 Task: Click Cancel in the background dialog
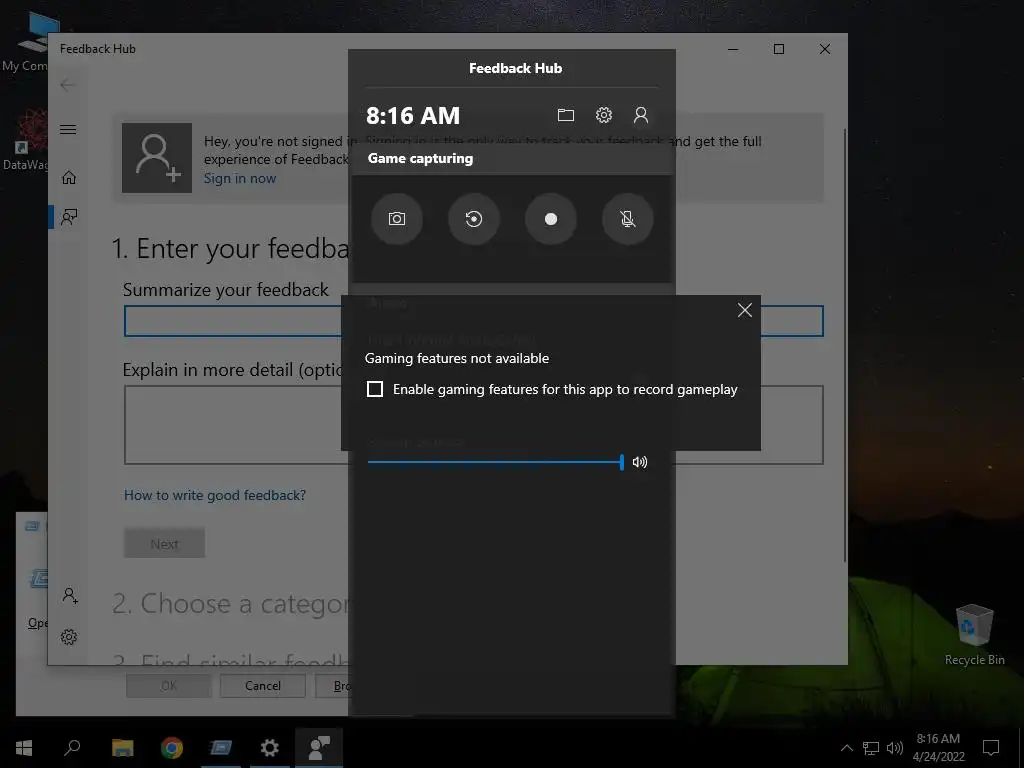pyautogui.click(x=263, y=686)
